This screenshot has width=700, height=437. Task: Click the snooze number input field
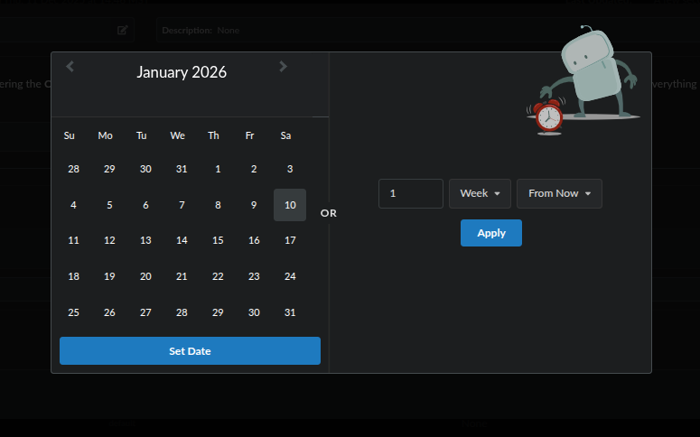point(410,193)
